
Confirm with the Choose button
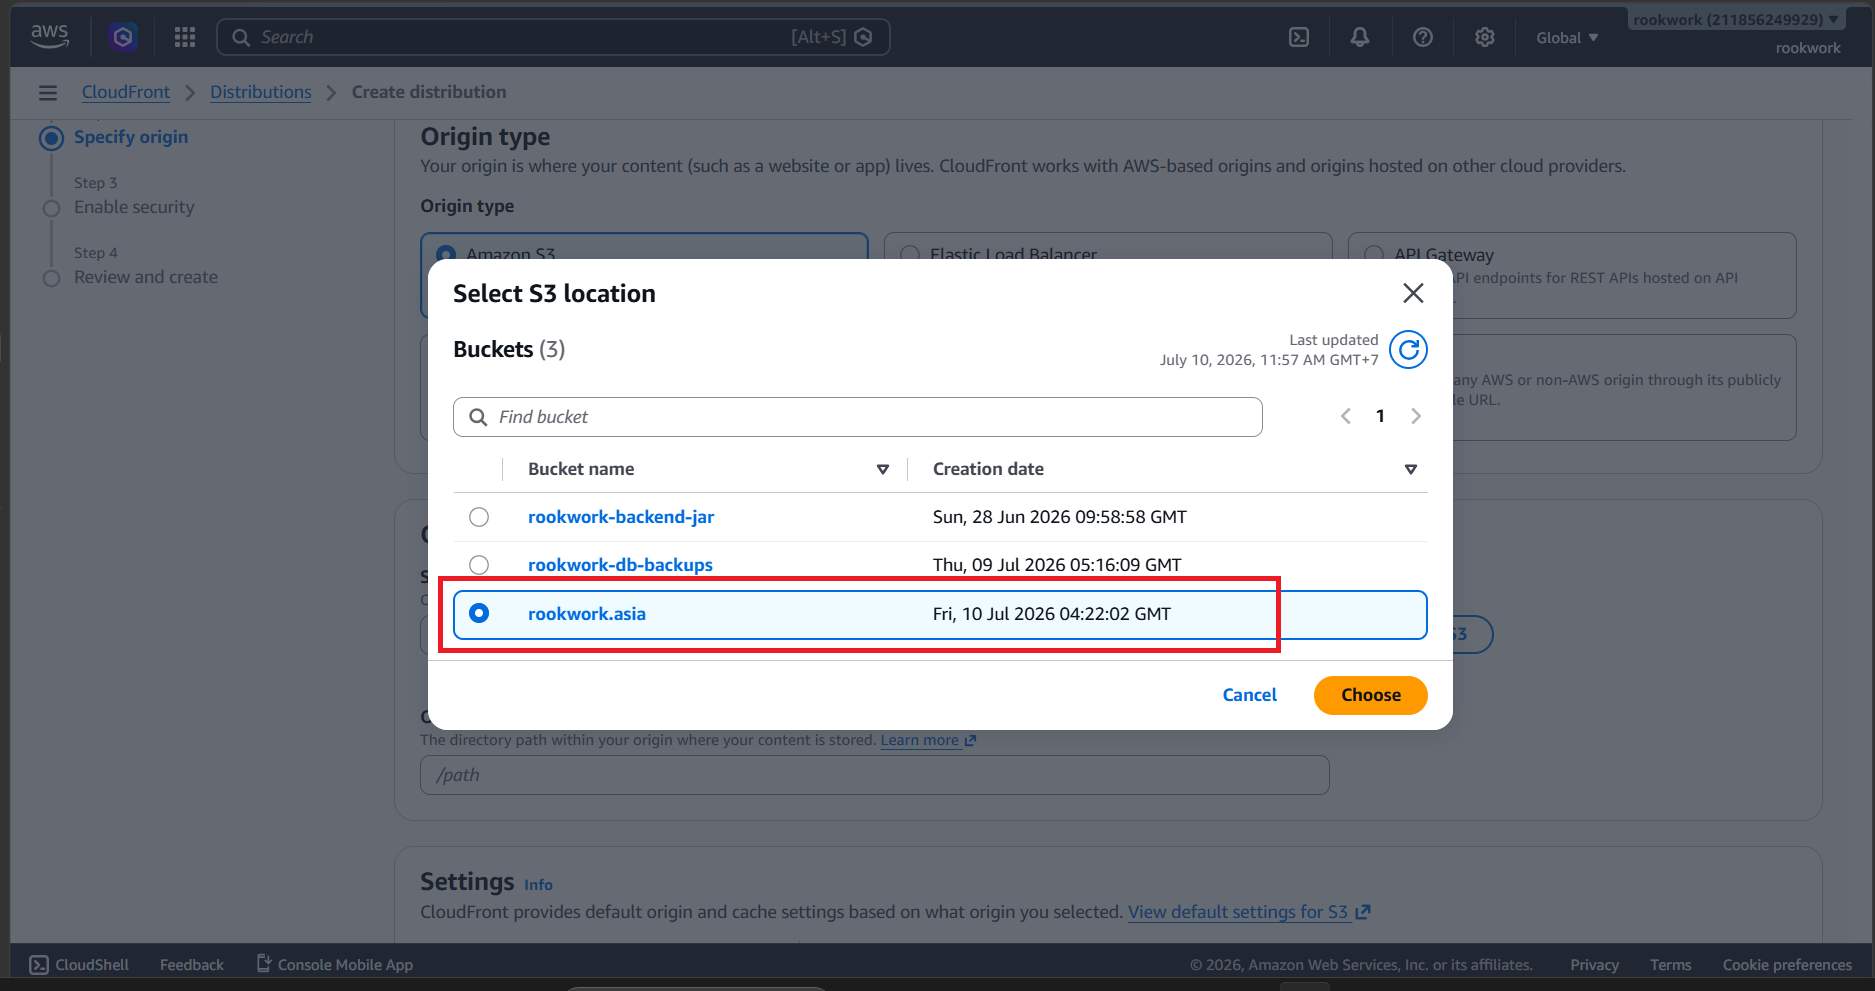pos(1370,695)
